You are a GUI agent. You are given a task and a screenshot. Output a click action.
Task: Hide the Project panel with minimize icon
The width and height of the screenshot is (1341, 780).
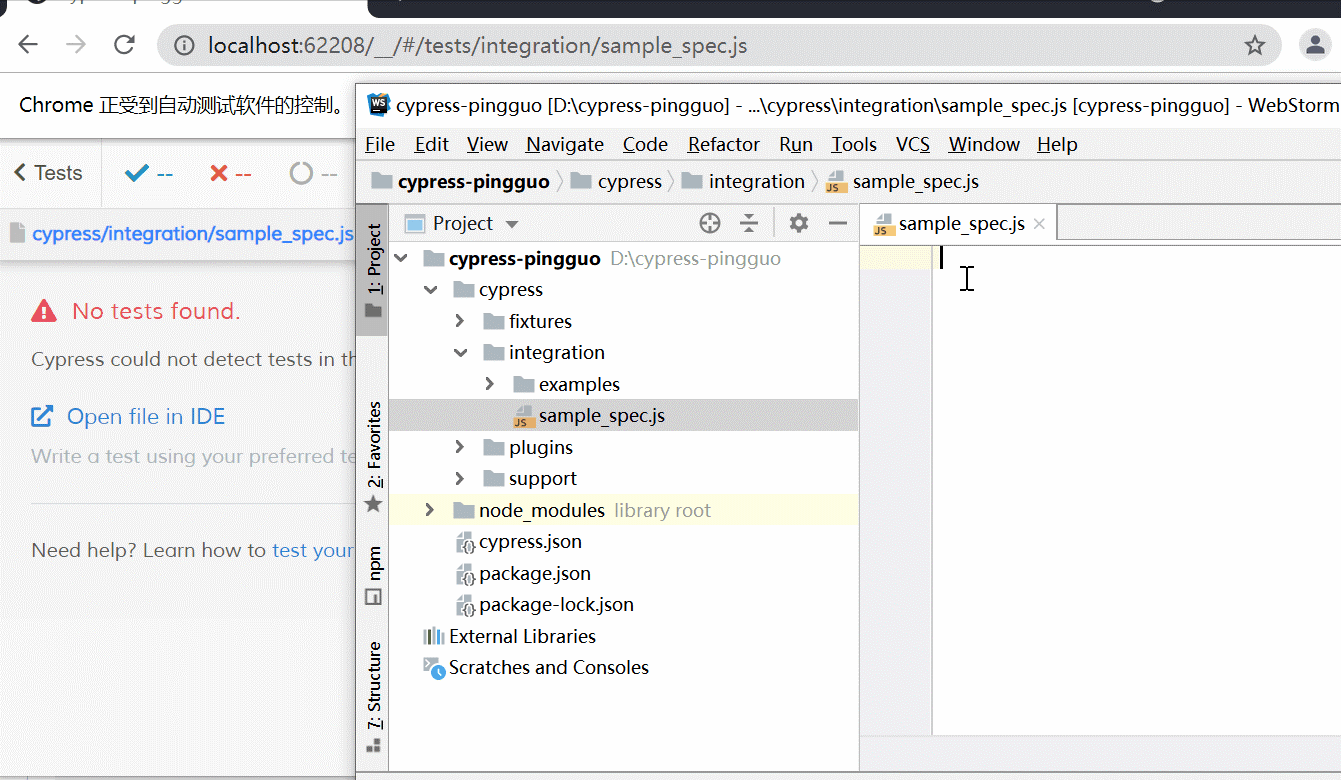(x=838, y=223)
